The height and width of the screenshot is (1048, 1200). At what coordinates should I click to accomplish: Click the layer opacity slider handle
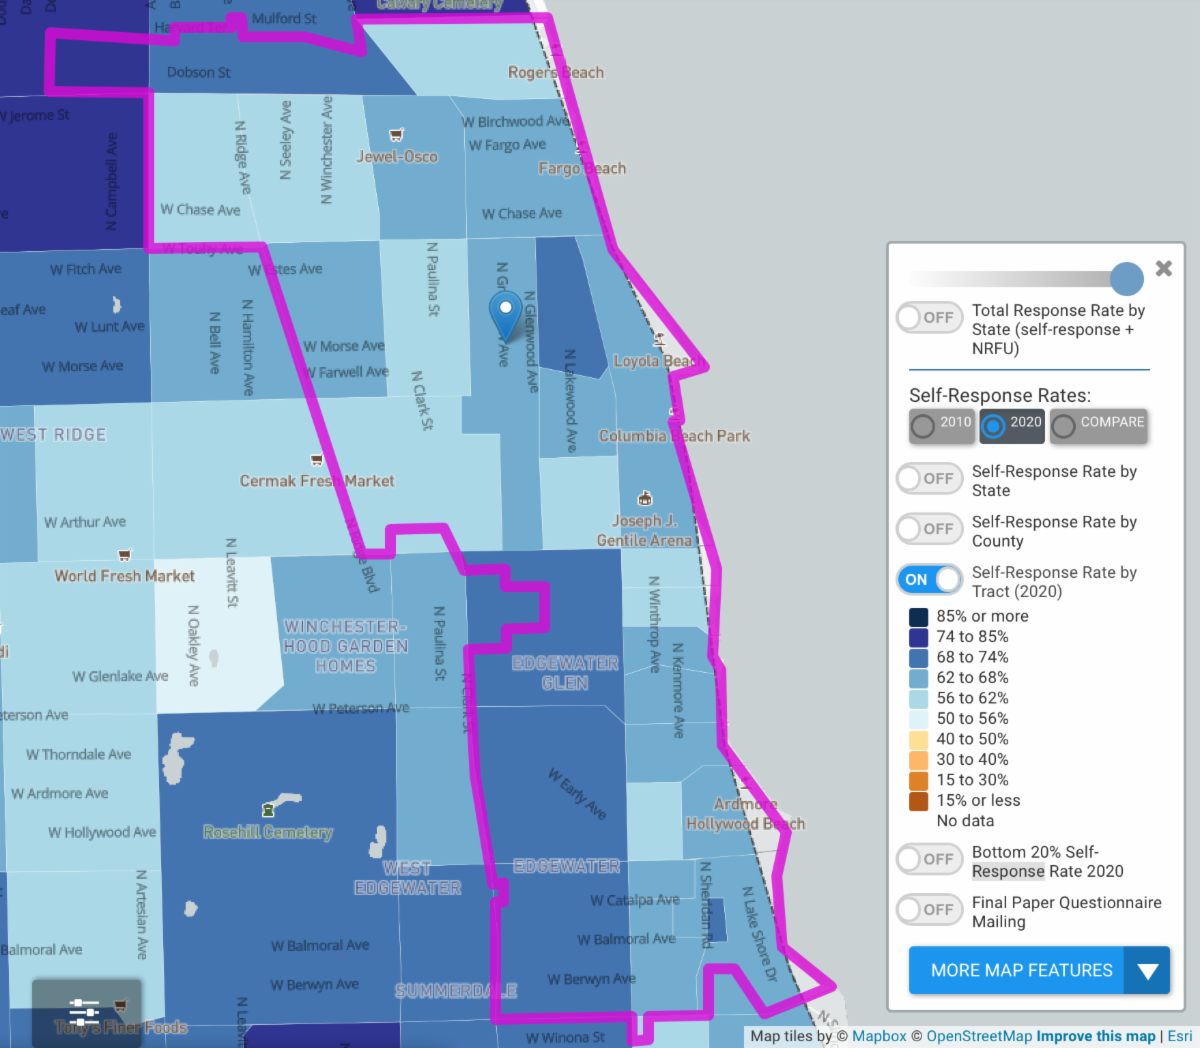tap(1126, 279)
